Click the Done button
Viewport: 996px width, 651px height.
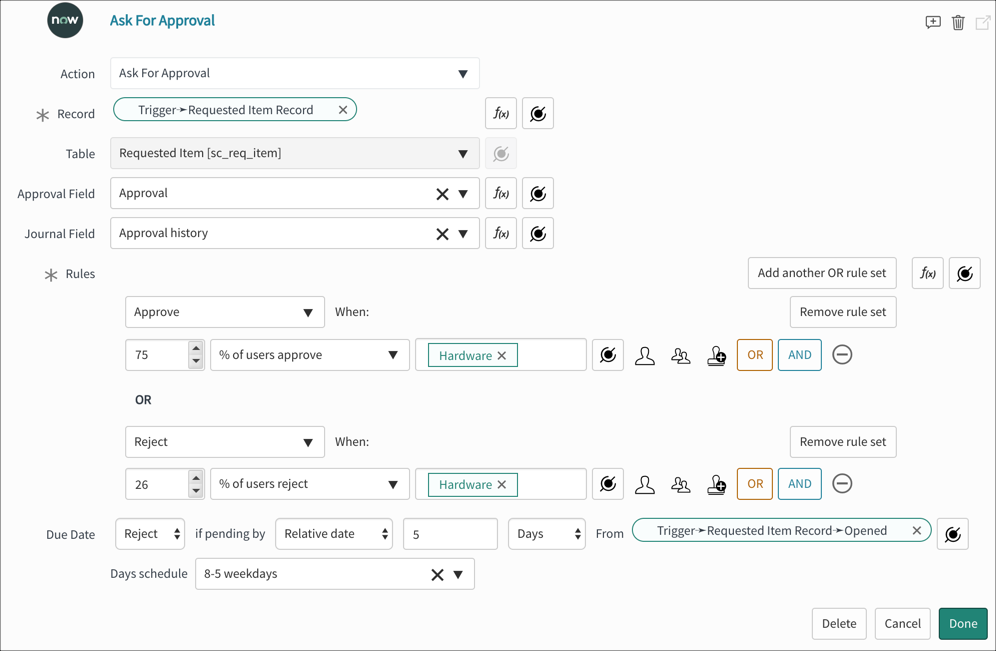[x=962, y=623]
